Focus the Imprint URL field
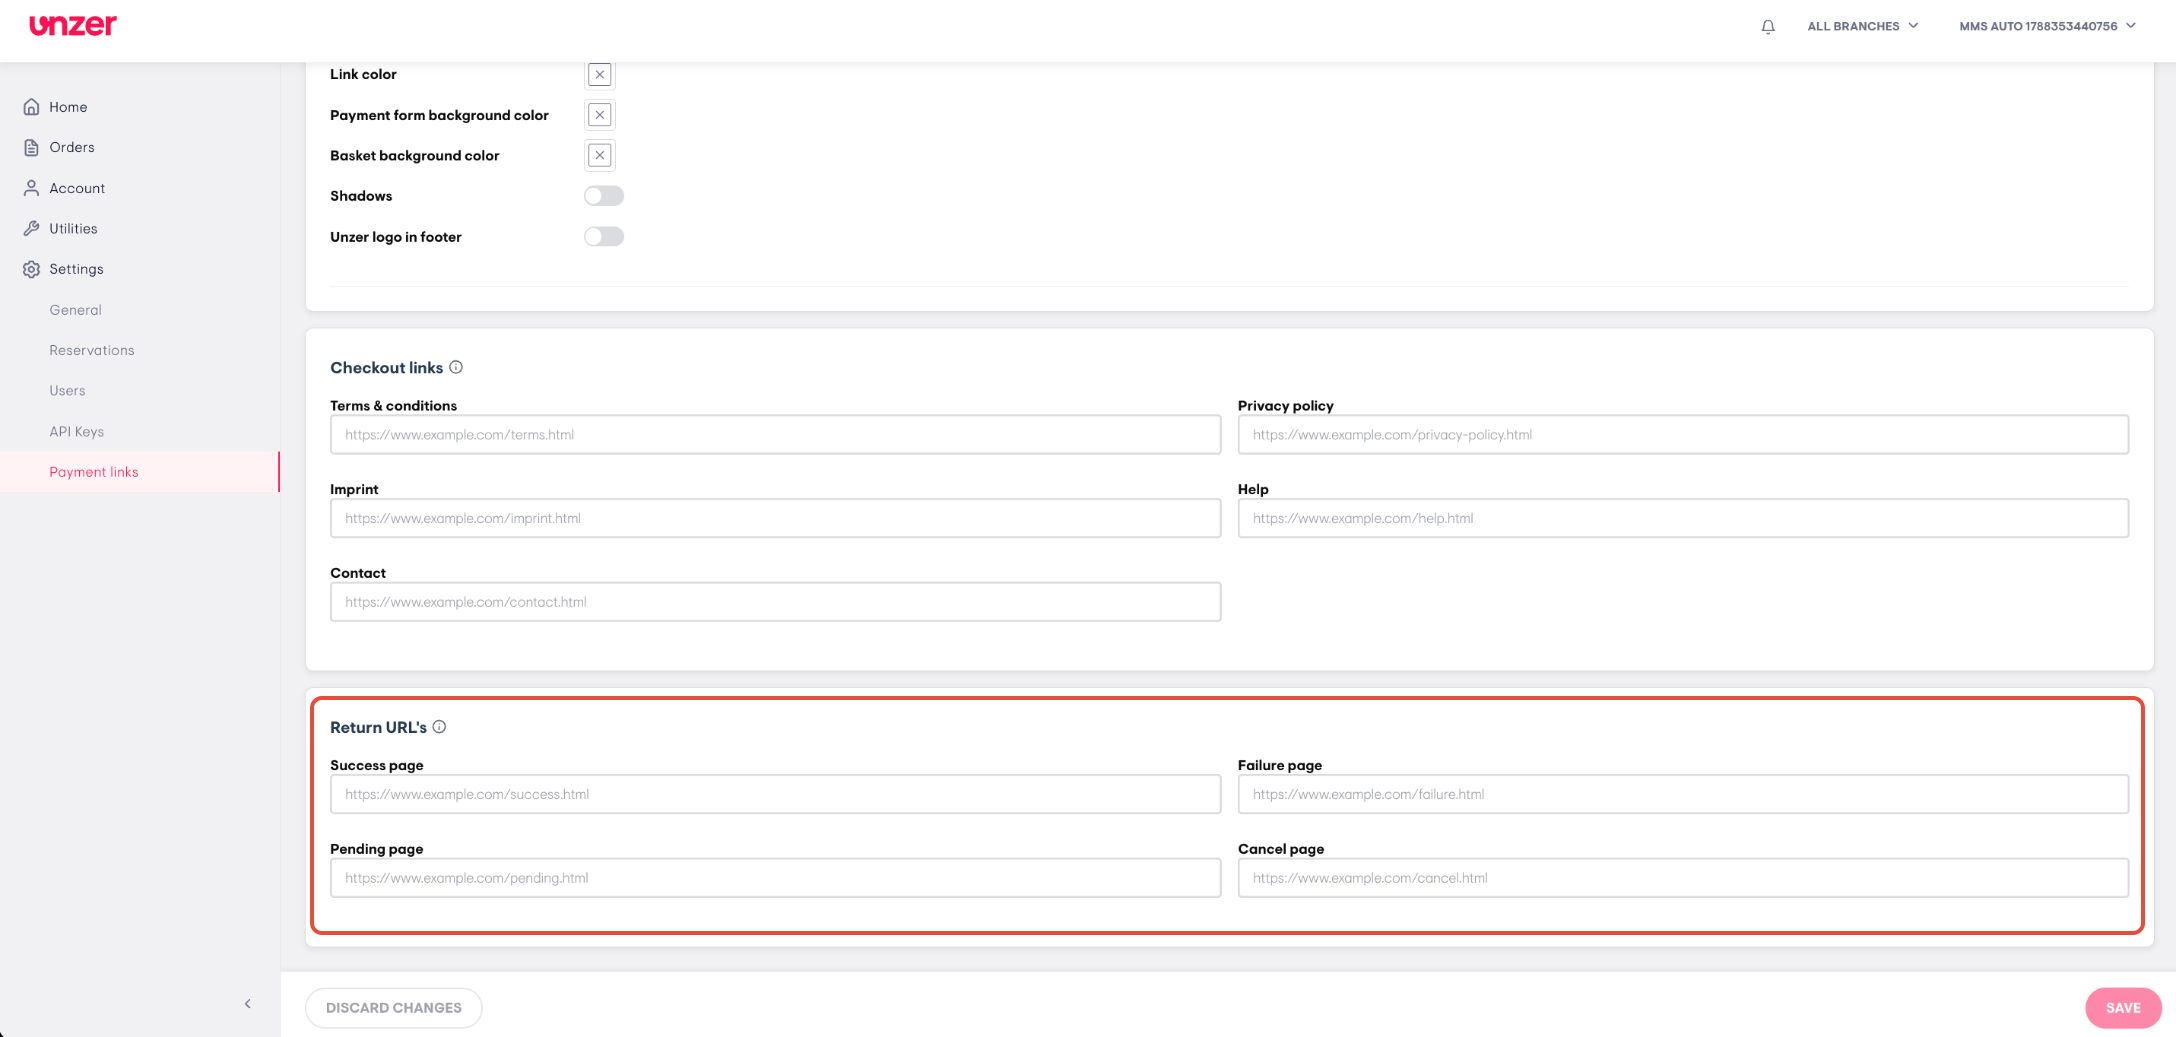The width and height of the screenshot is (2176, 1037). click(776, 519)
